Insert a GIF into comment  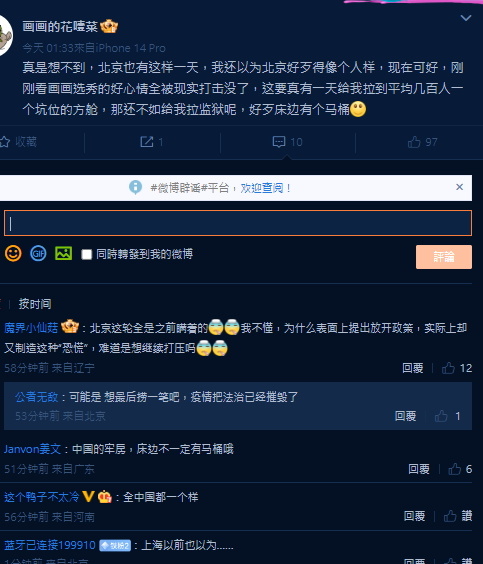click(38, 254)
